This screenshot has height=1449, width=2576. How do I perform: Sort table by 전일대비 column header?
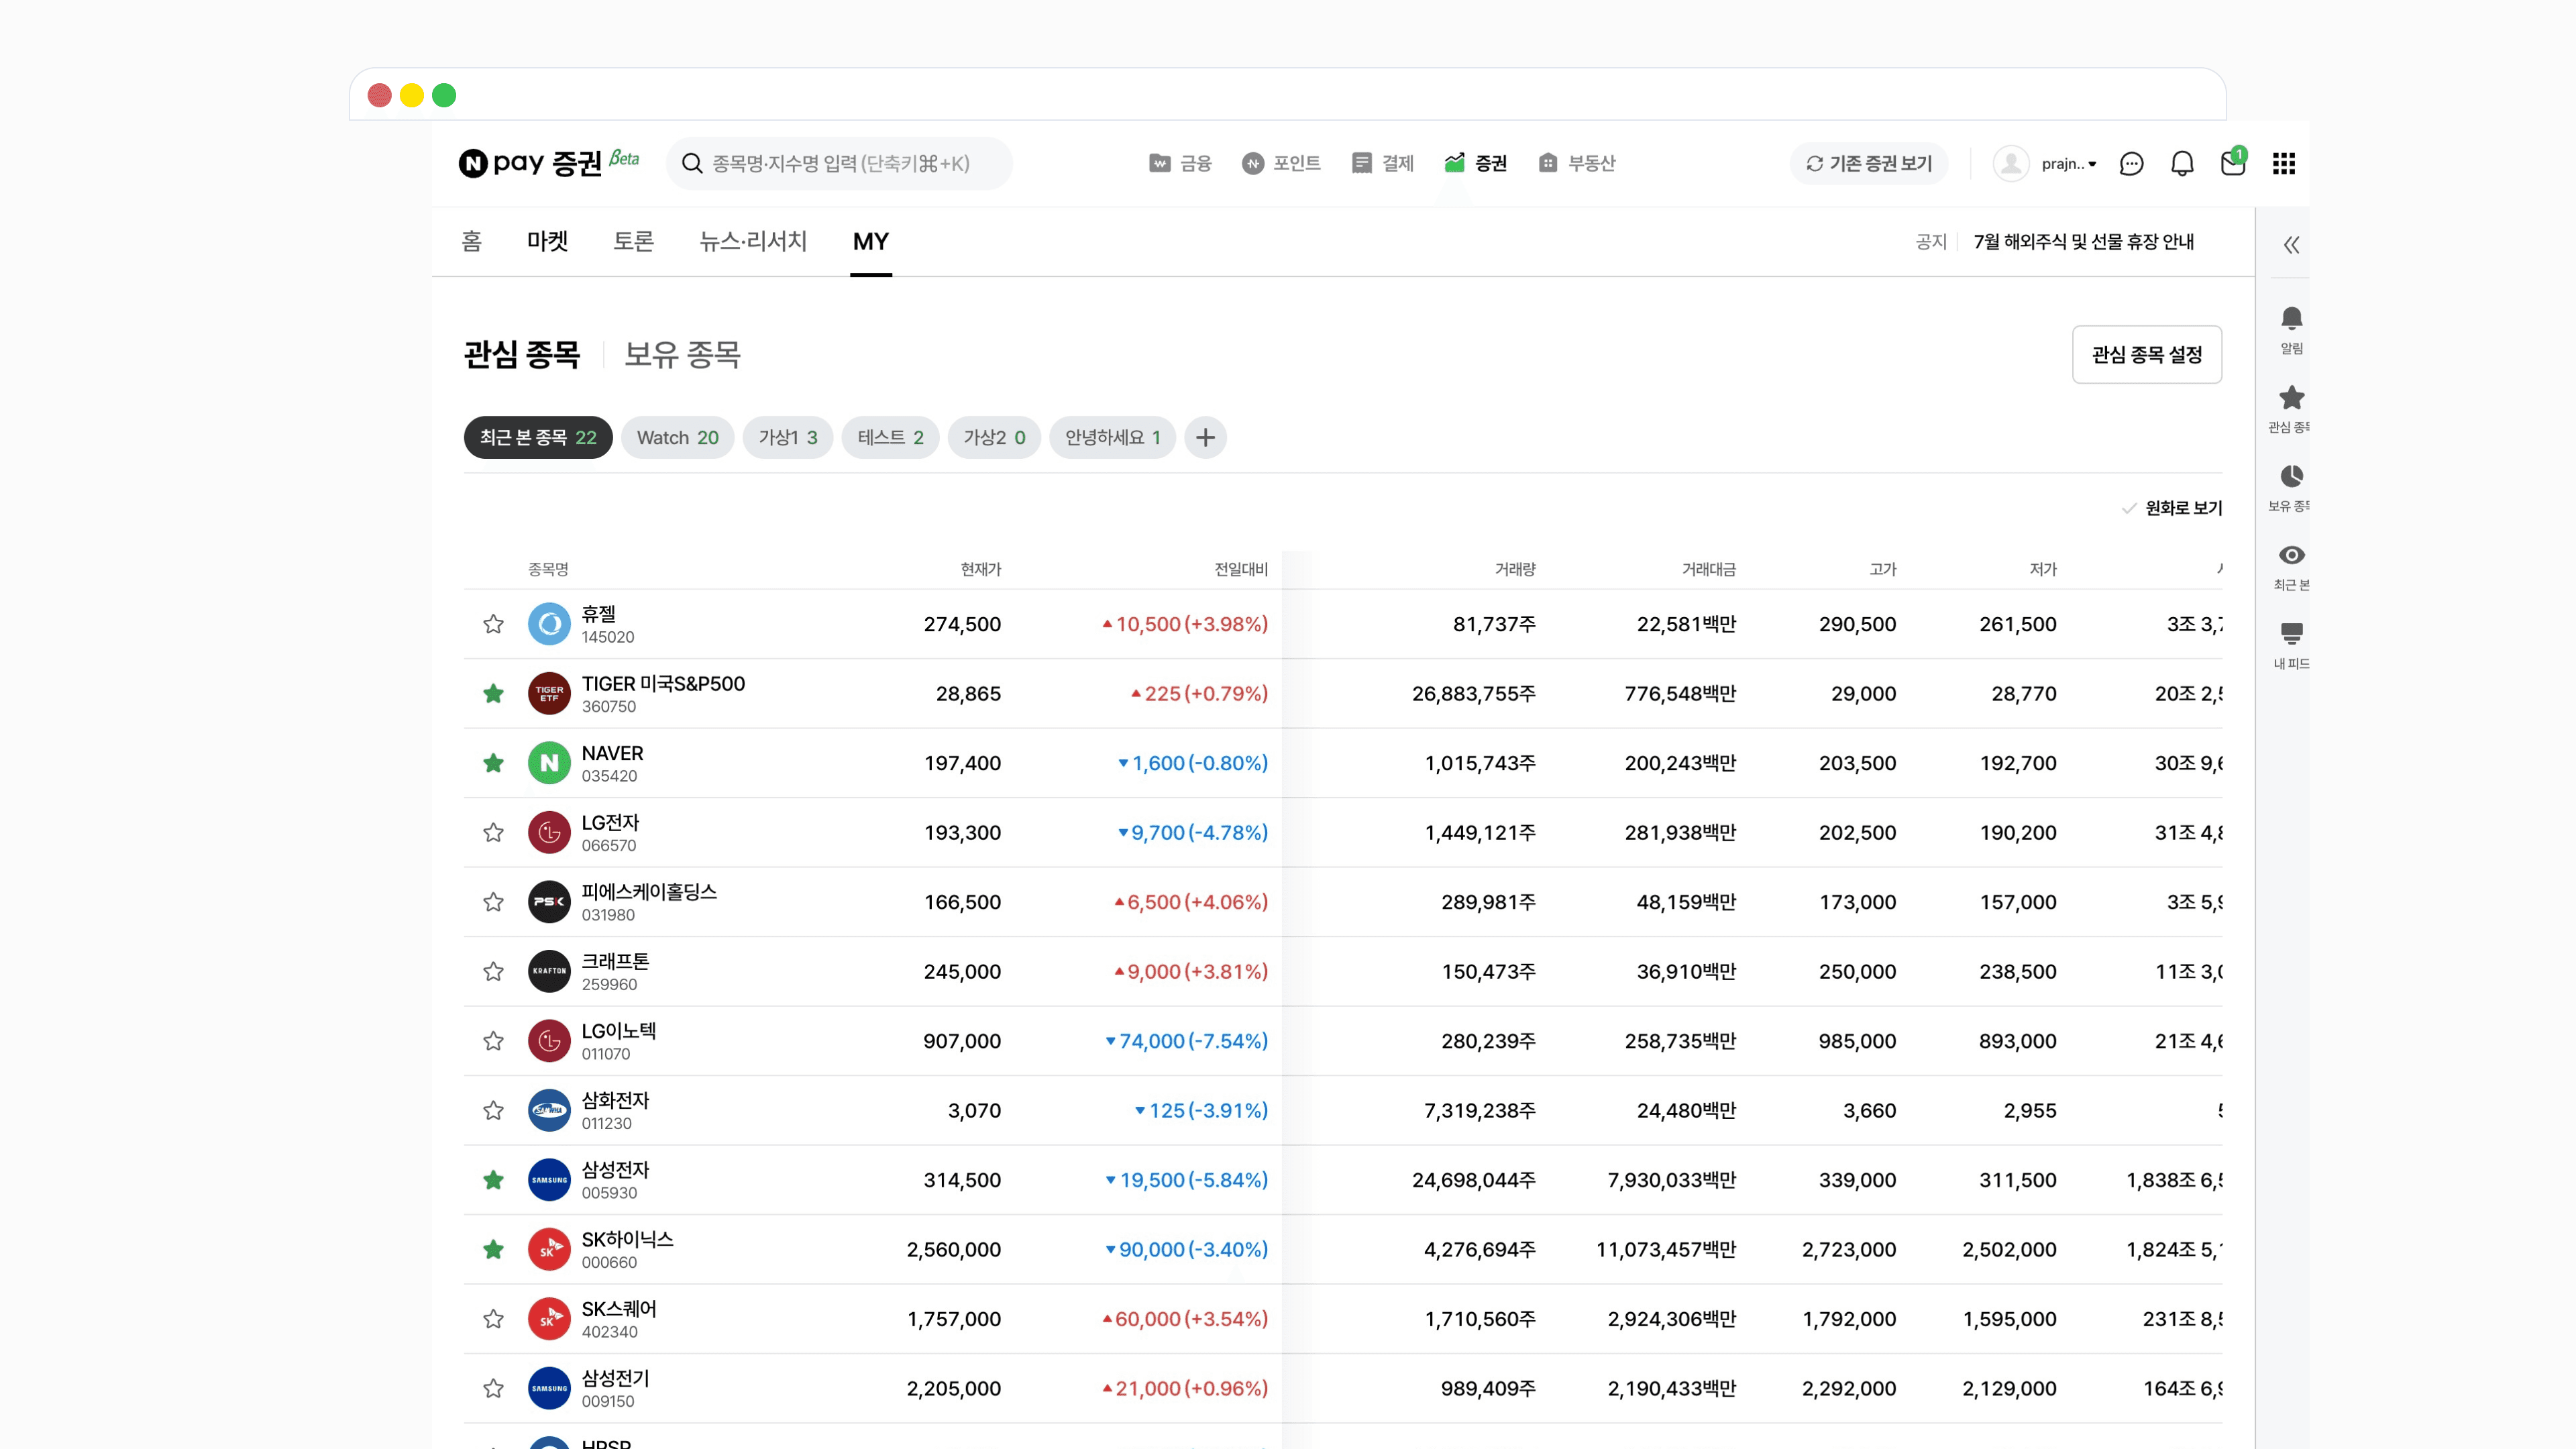click(x=1241, y=569)
